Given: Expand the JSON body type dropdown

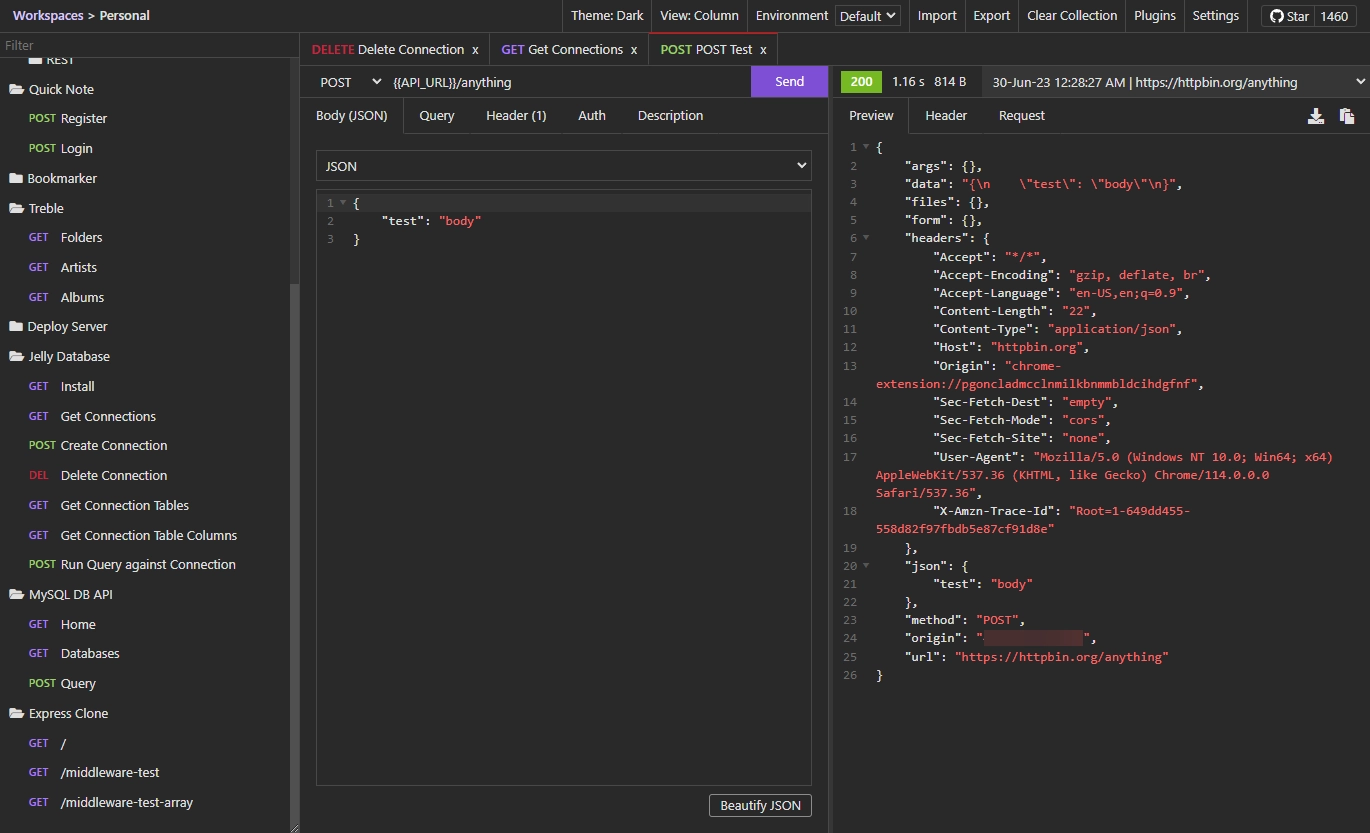Looking at the screenshot, I should pyautogui.click(x=563, y=166).
